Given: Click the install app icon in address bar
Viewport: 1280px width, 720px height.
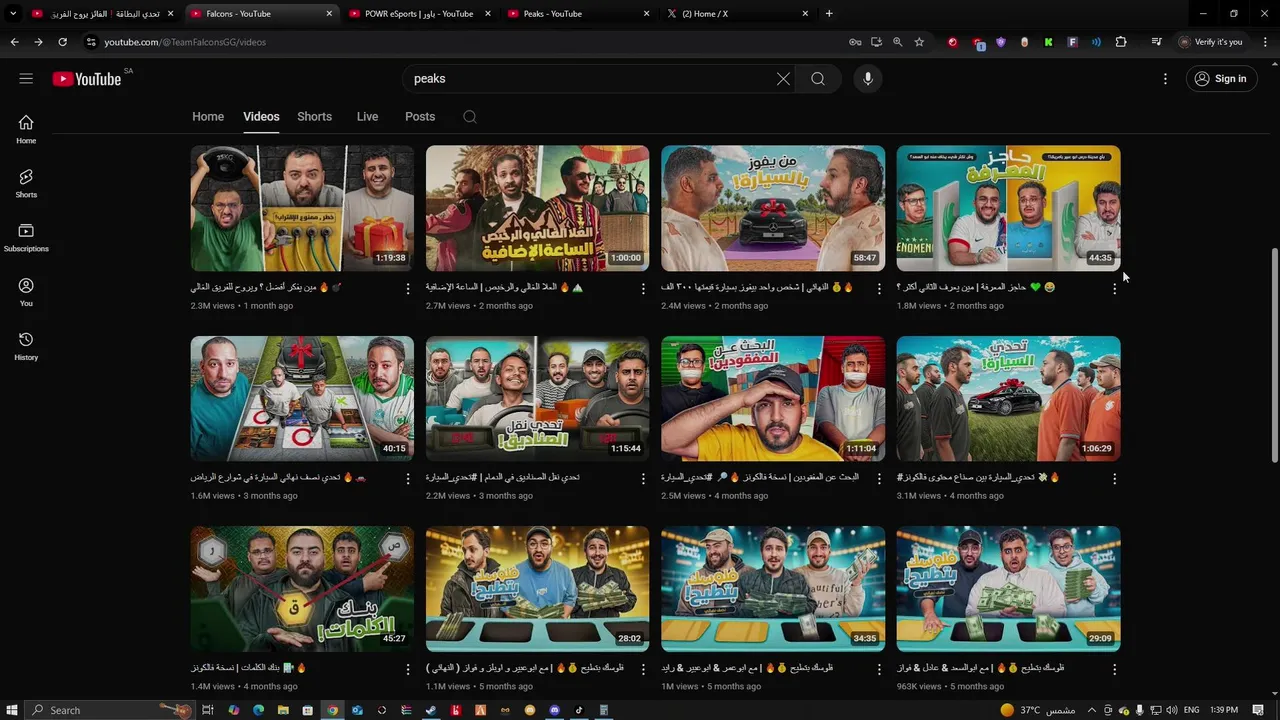Looking at the screenshot, I should coord(876,42).
